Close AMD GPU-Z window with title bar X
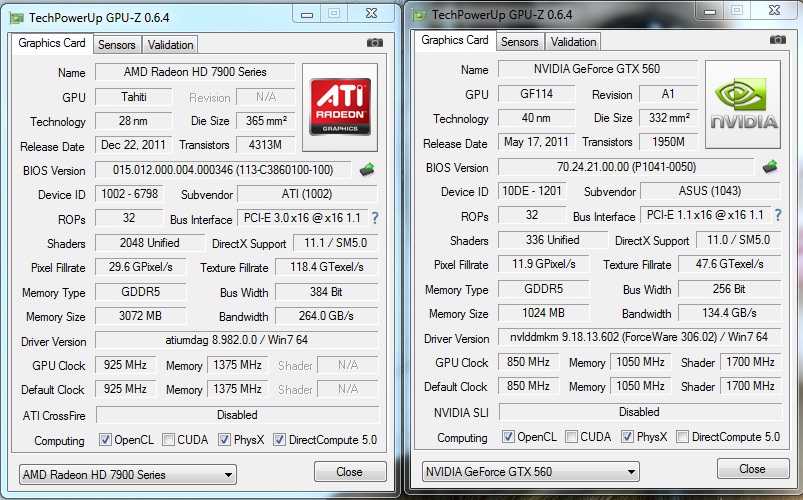Viewport: 803px width, 500px height. pyautogui.click(x=371, y=14)
